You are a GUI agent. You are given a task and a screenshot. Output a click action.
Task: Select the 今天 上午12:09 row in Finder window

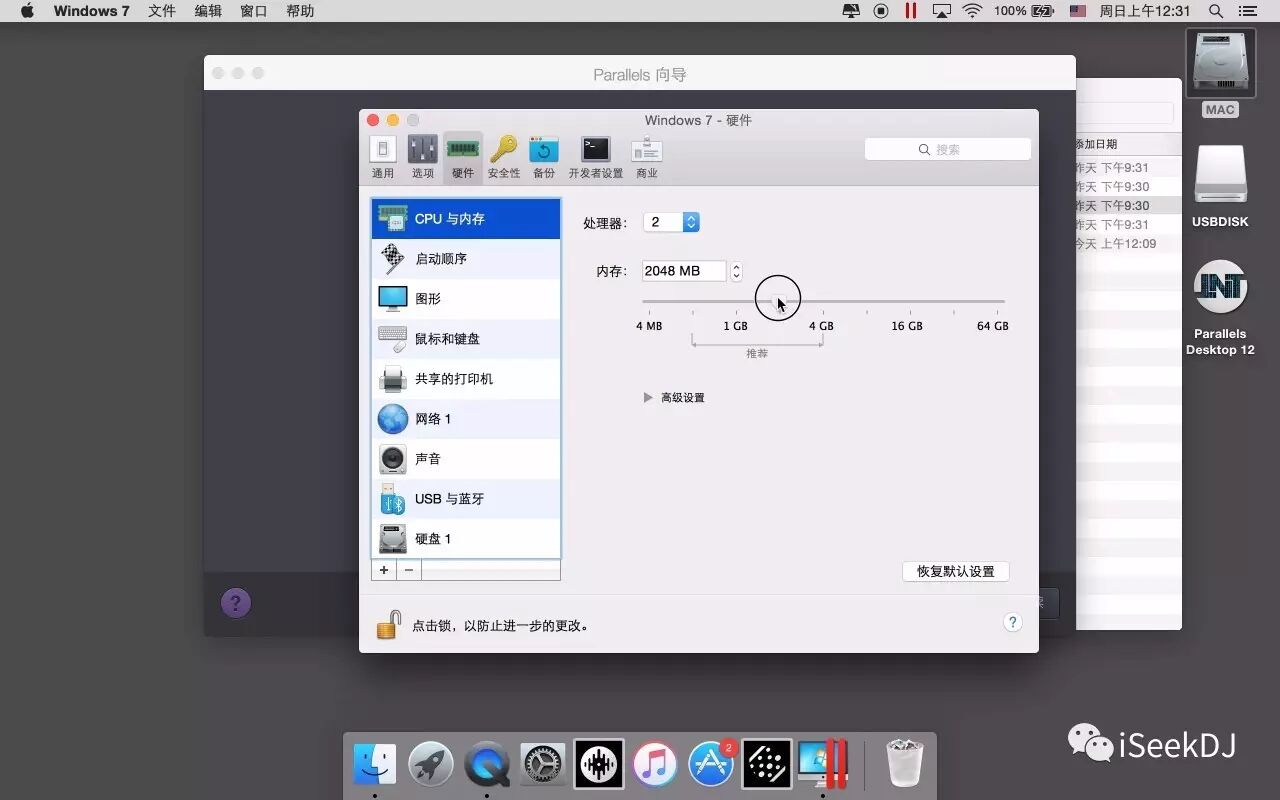(x=1127, y=244)
